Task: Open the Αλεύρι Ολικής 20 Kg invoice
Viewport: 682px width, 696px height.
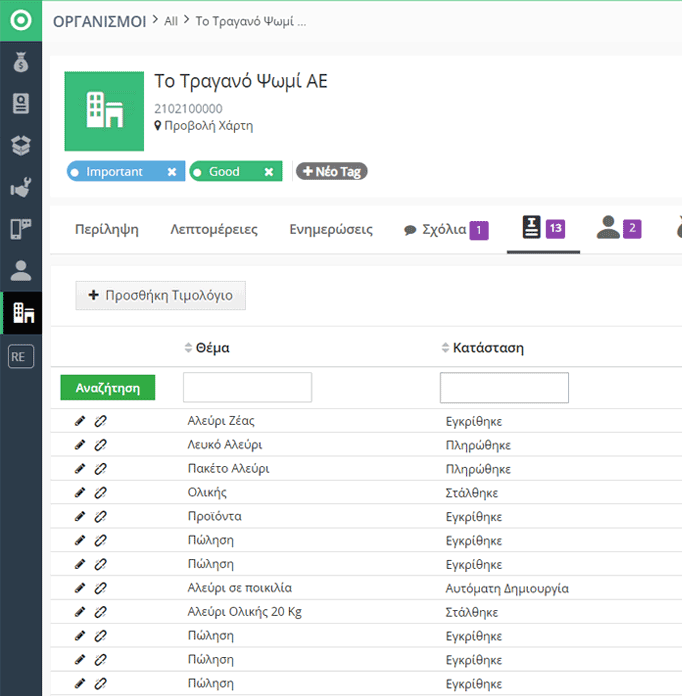Action: coord(244,612)
